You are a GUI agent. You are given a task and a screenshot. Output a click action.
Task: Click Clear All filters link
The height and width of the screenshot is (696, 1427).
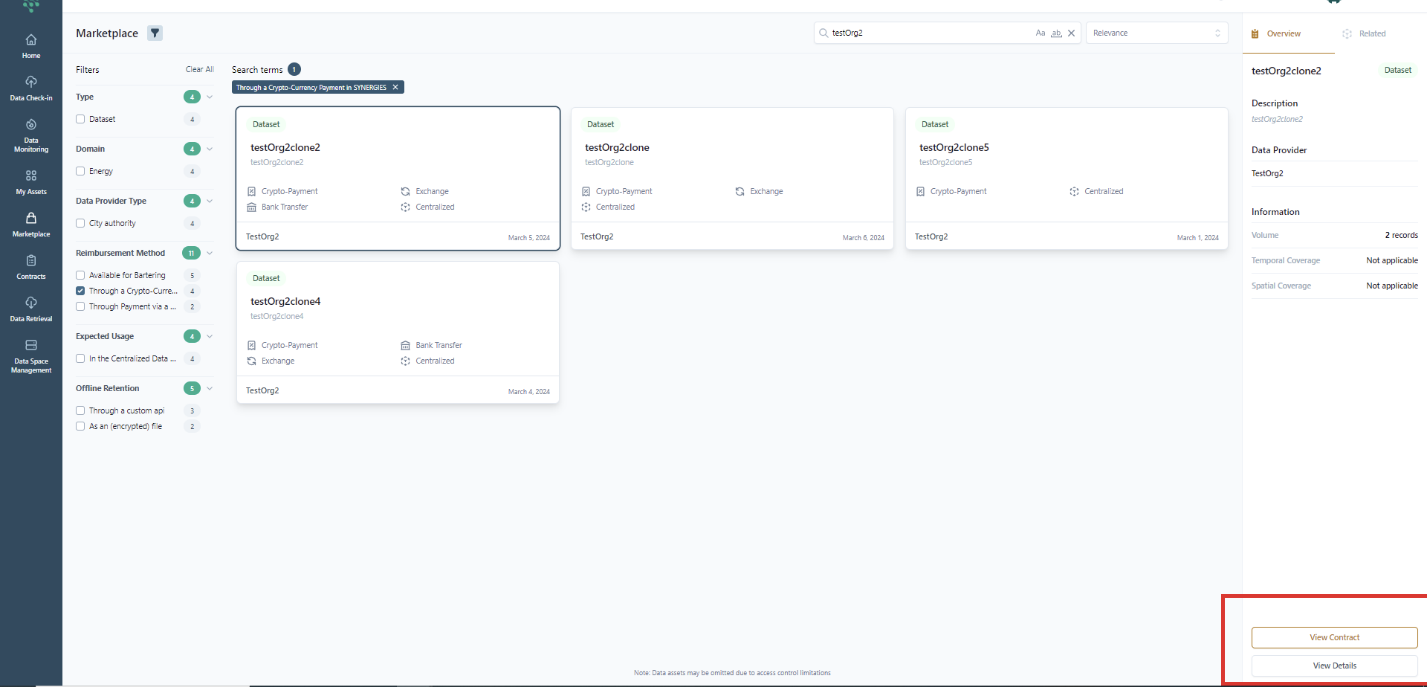(199, 70)
